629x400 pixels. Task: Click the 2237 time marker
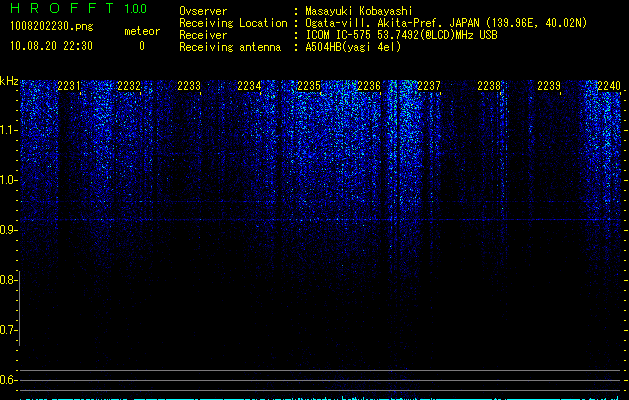[429, 86]
